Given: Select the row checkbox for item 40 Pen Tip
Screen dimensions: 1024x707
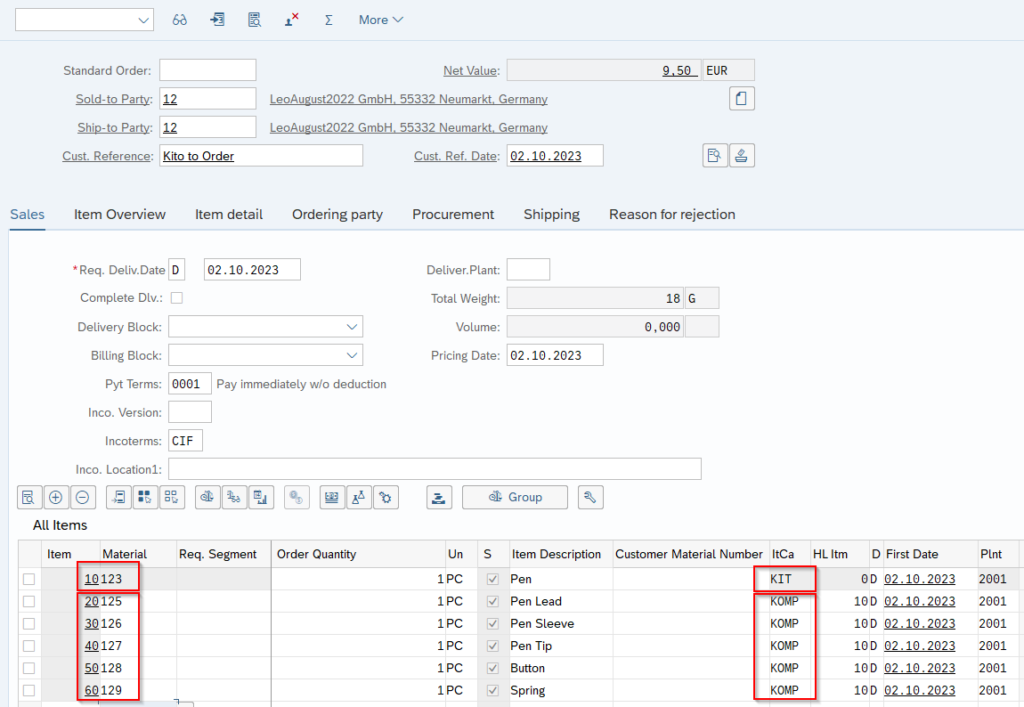Looking at the screenshot, I should 29,646.
